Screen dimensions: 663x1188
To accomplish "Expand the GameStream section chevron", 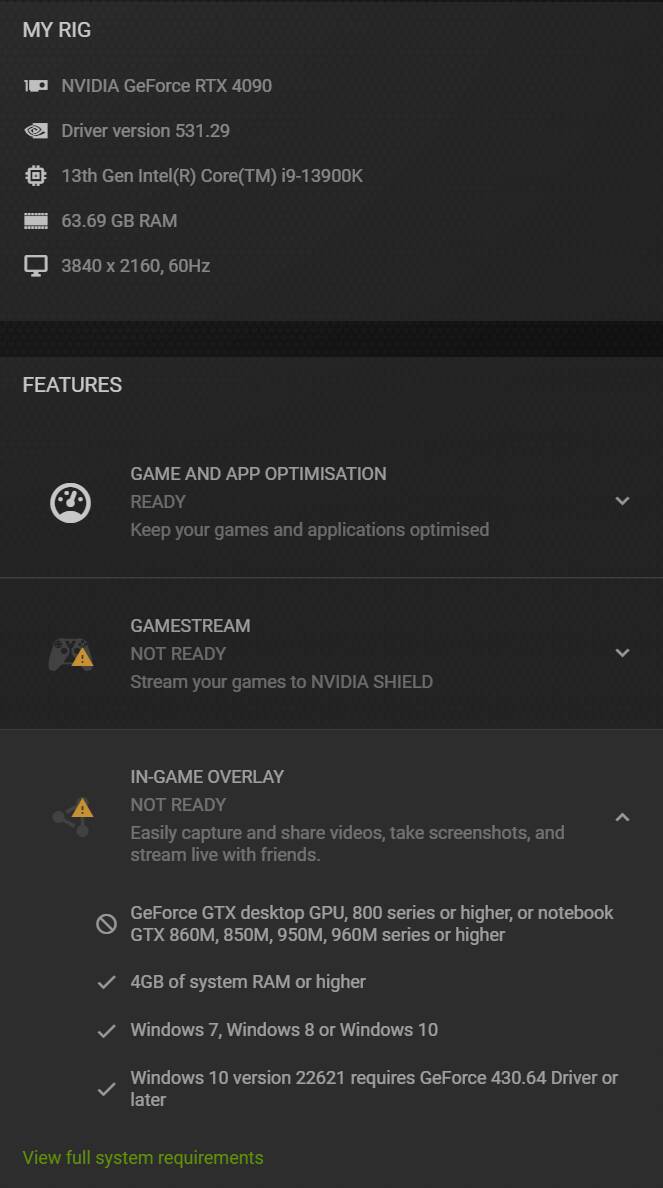I will (622, 652).
